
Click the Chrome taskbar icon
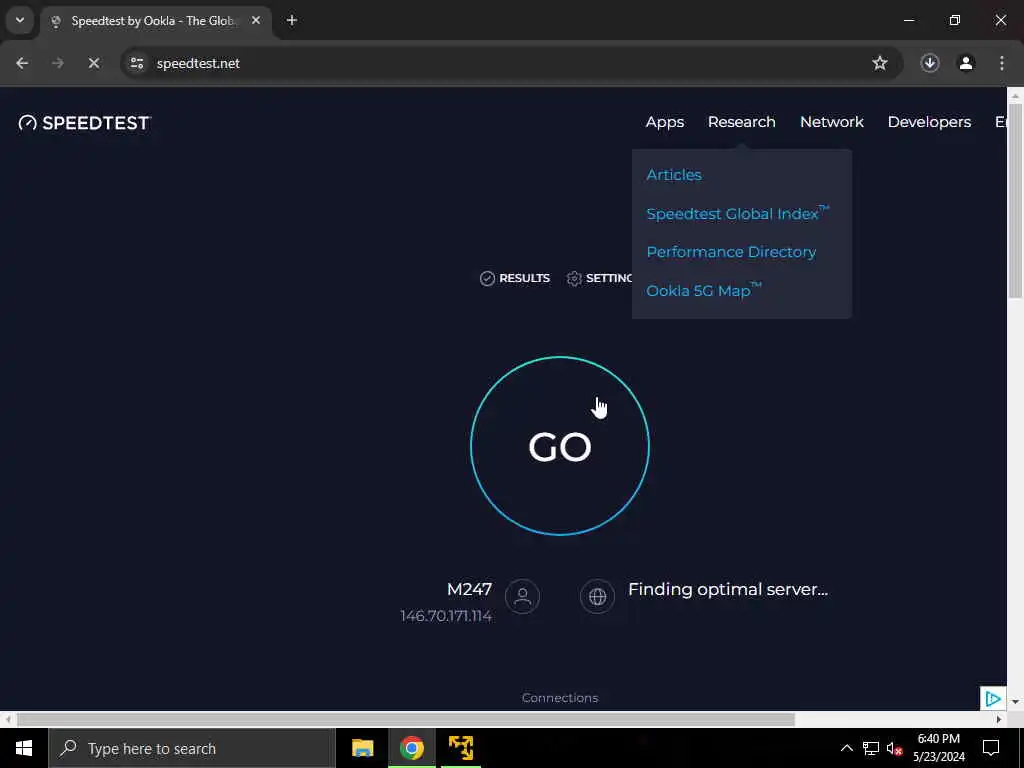tap(411, 748)
